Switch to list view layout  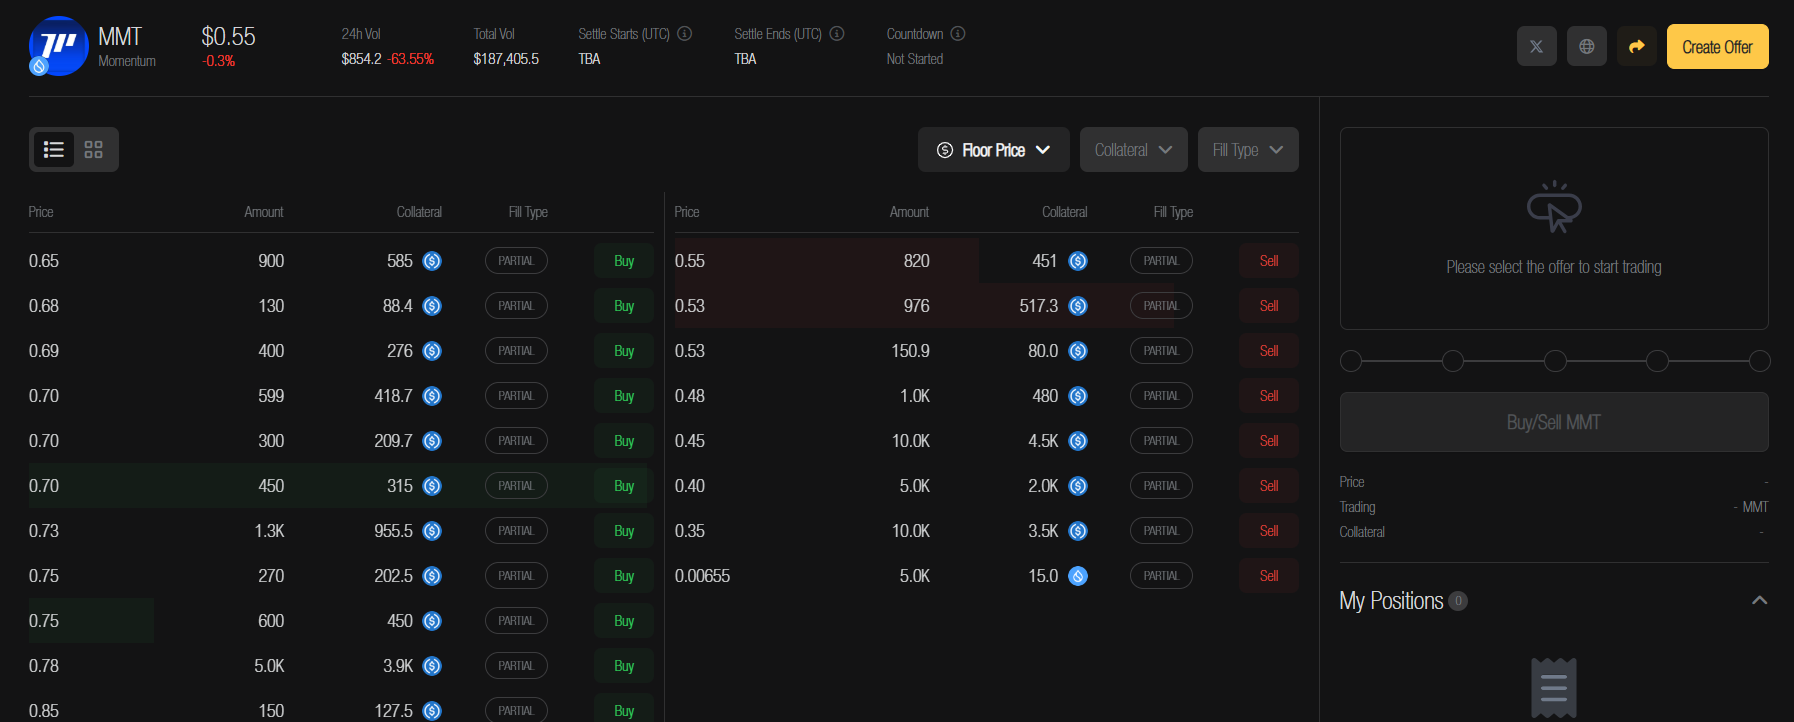tap(54, 149)
